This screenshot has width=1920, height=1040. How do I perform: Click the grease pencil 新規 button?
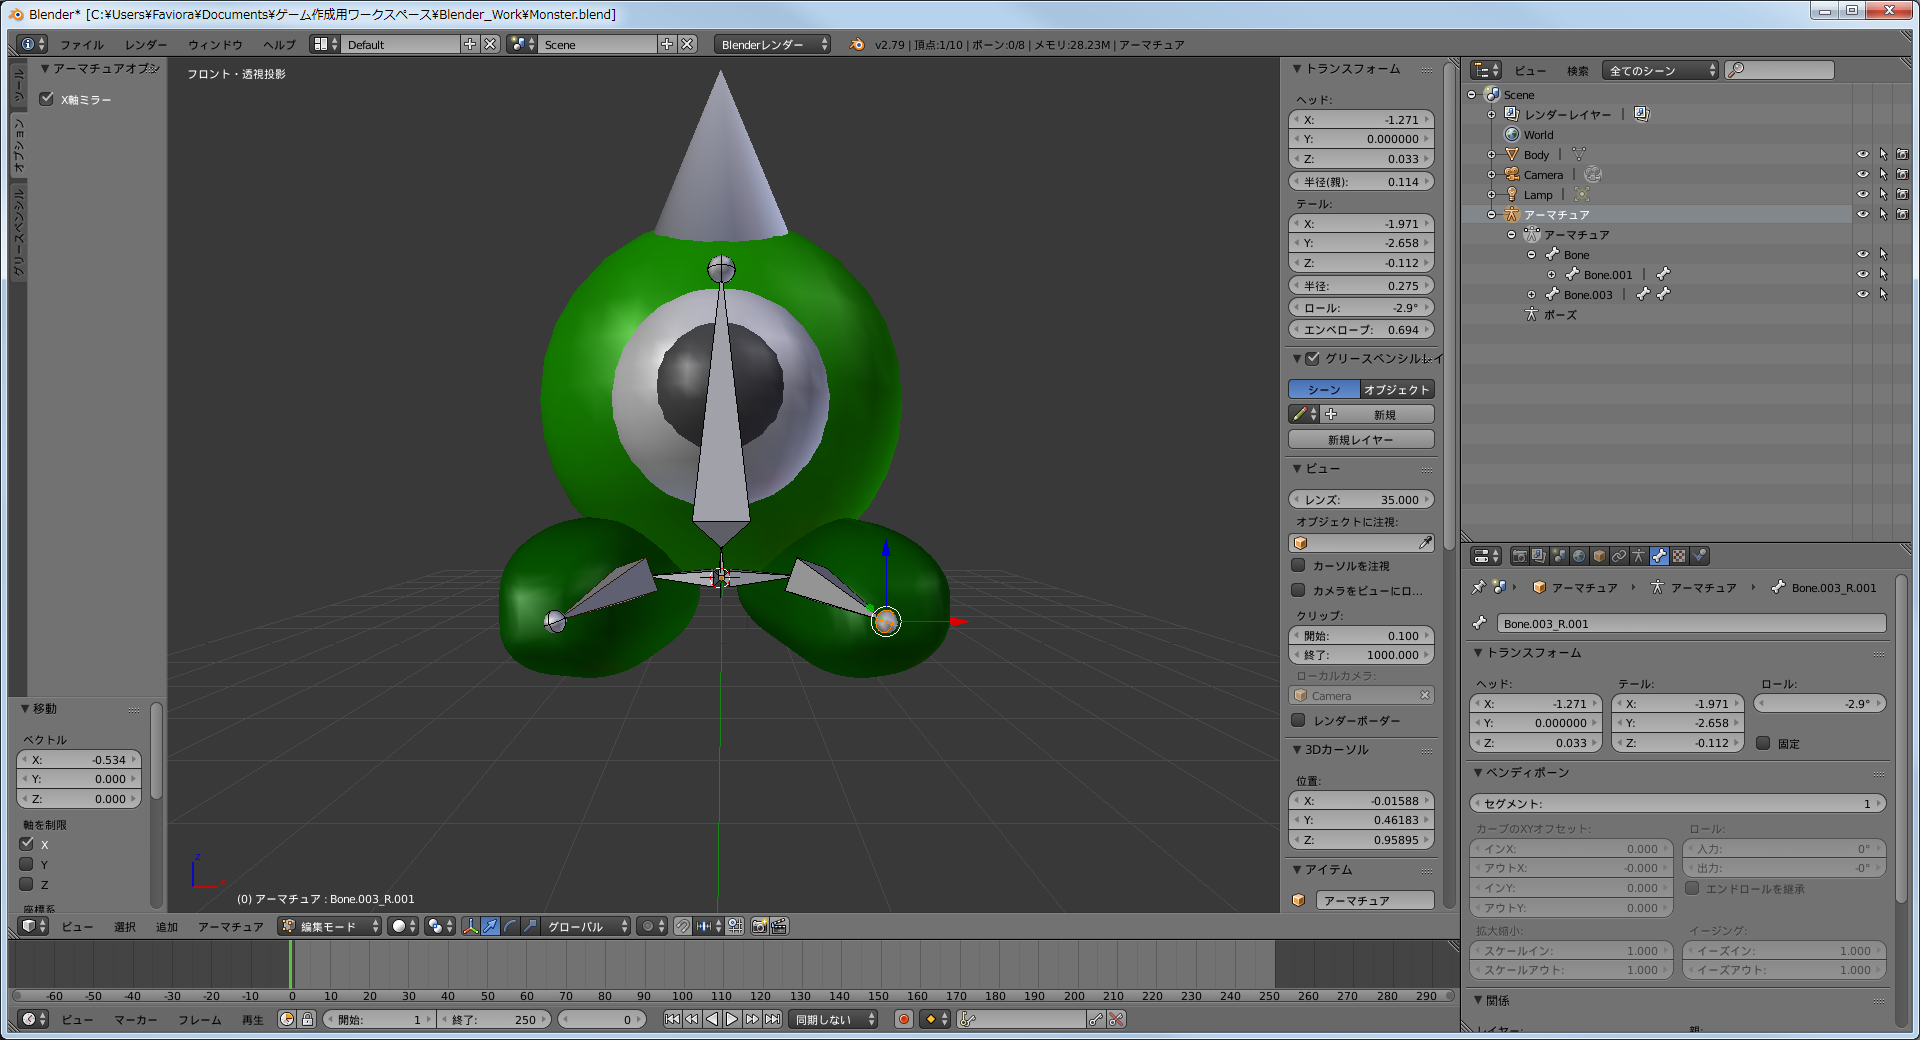[1379, 414]
